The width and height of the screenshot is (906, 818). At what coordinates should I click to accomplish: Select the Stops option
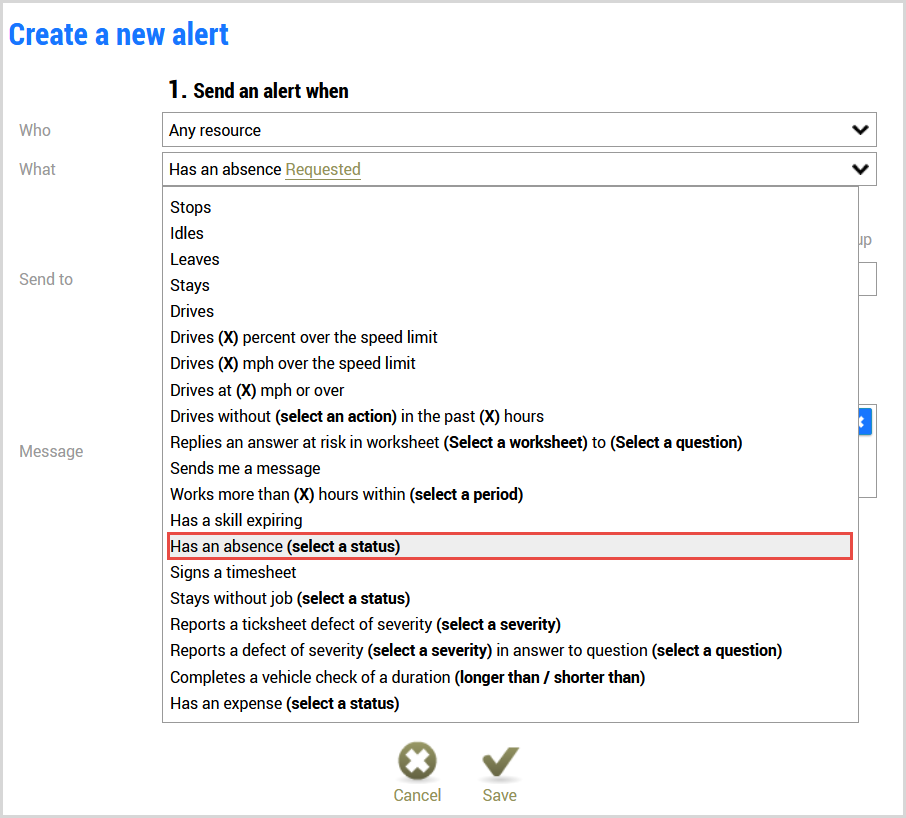tap(510, 207)
